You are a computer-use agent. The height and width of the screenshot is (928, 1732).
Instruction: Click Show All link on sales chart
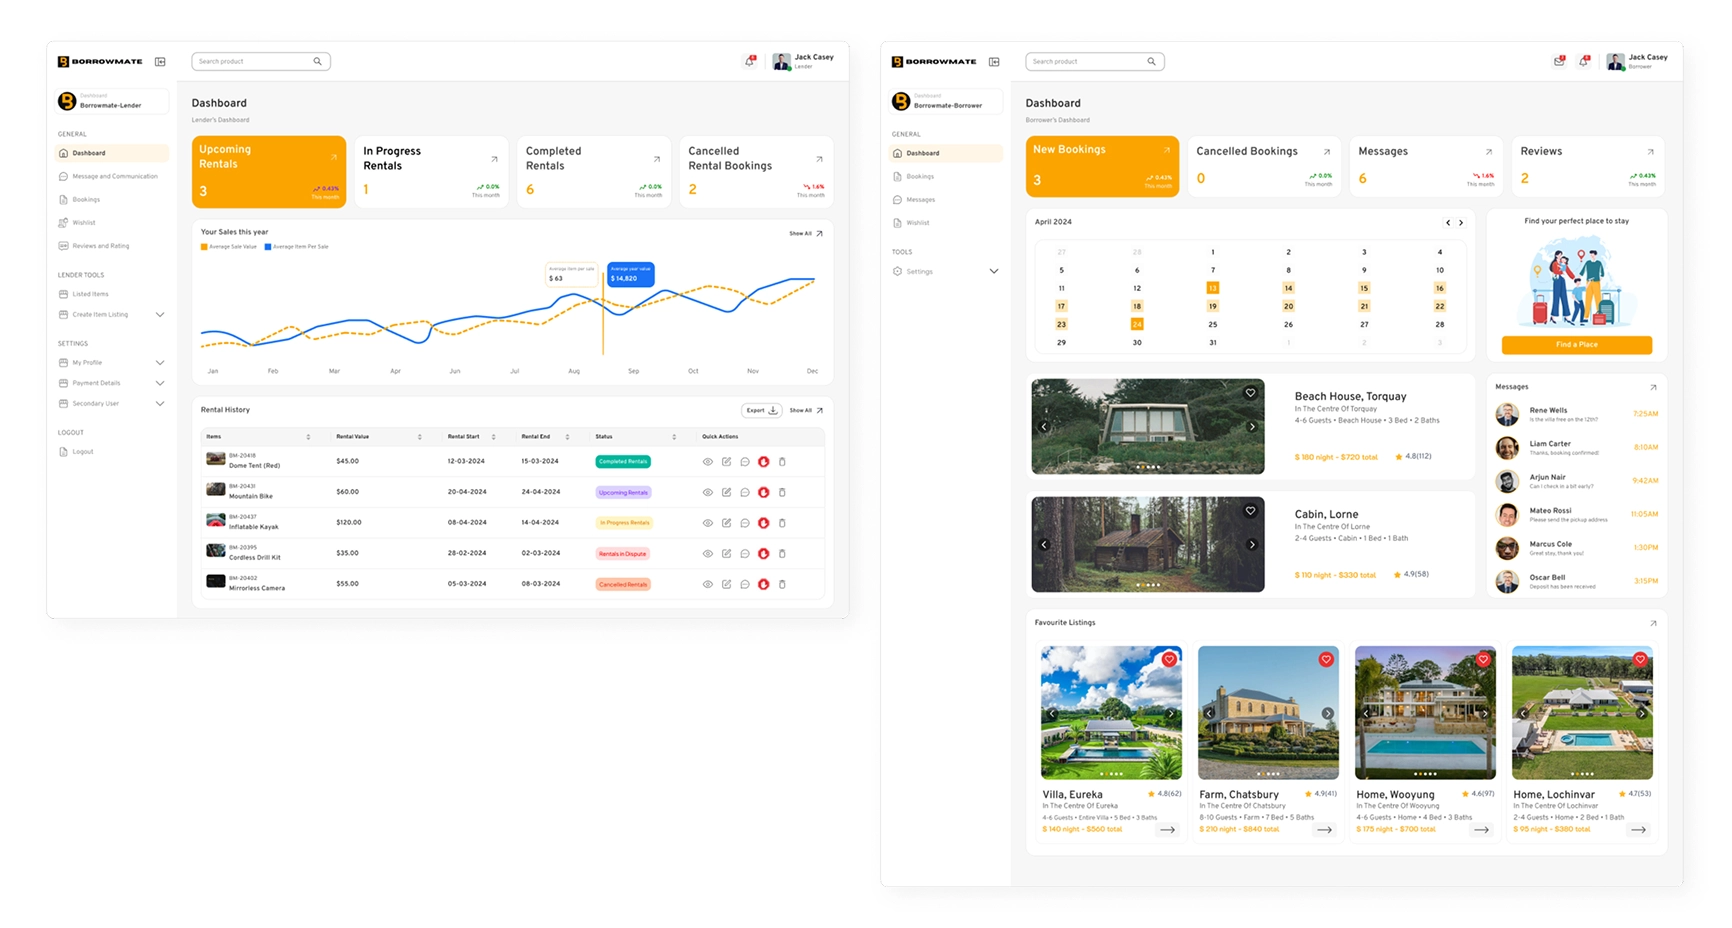pos(806,234)
